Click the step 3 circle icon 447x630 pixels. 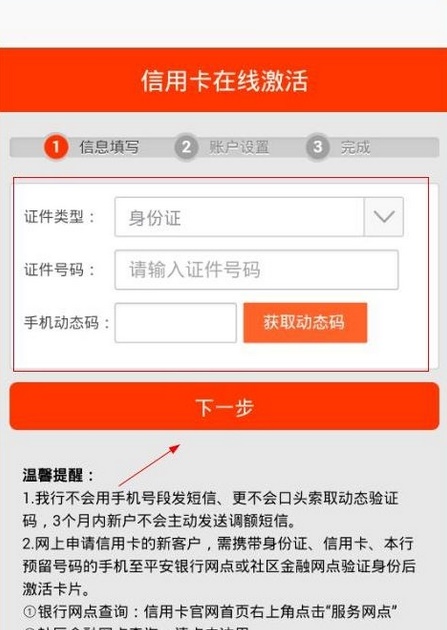coord(317,147)
